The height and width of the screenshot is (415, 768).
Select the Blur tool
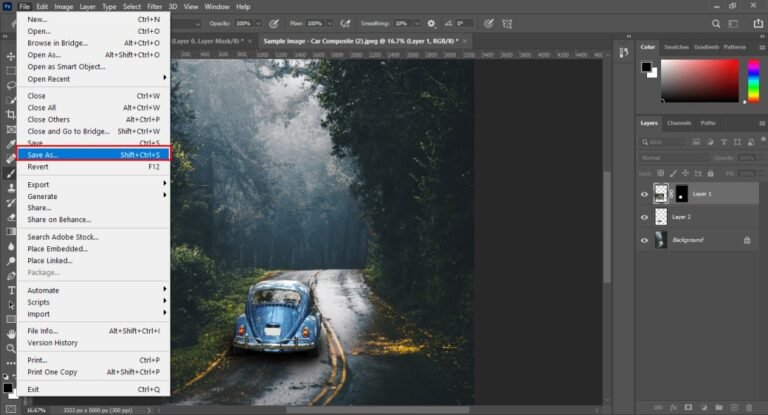[11, 246]
